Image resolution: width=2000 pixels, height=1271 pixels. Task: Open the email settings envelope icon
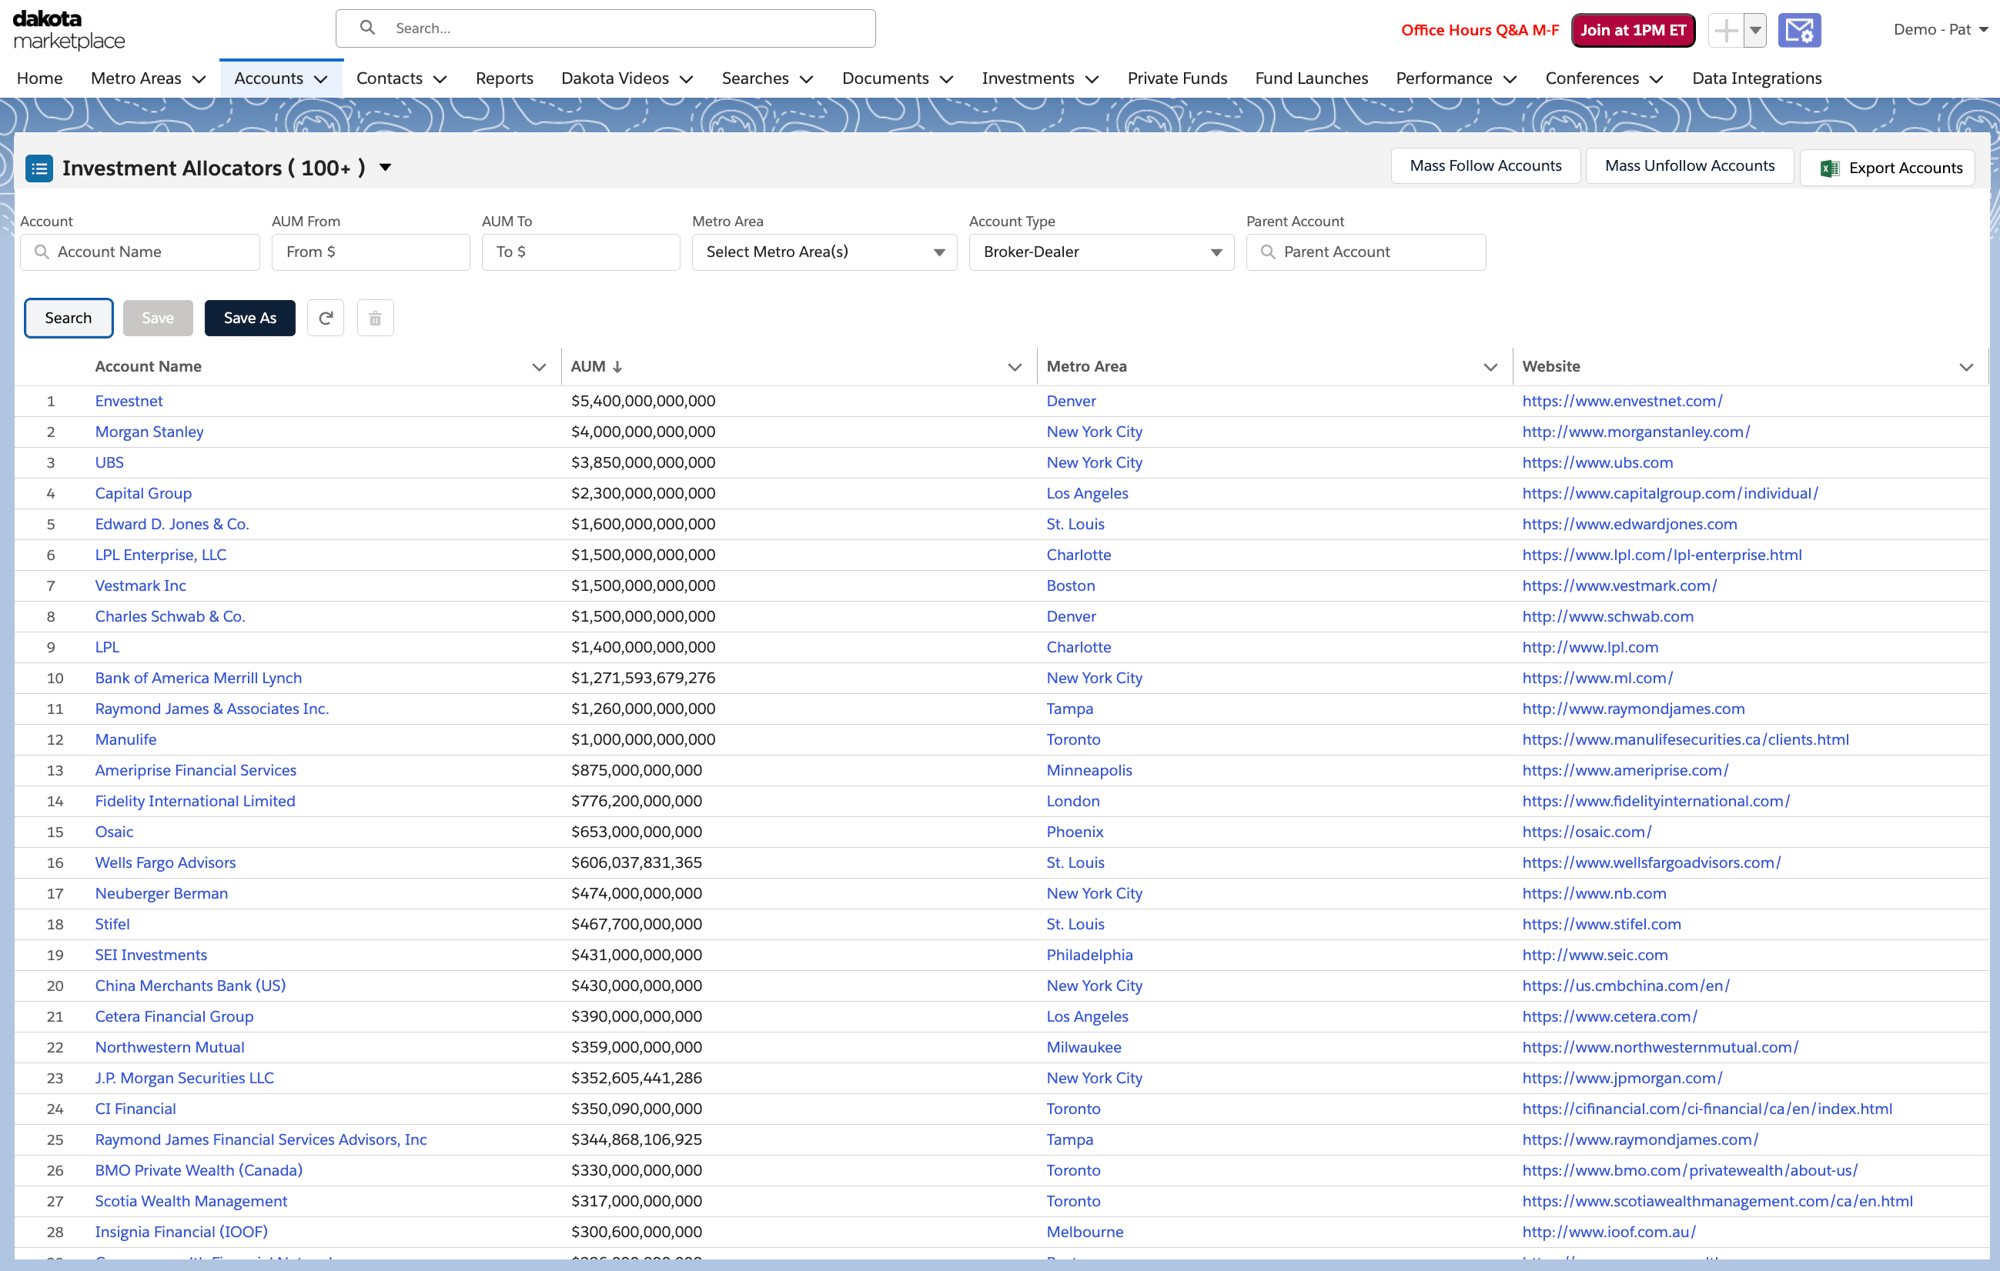tap(1798, 30)
